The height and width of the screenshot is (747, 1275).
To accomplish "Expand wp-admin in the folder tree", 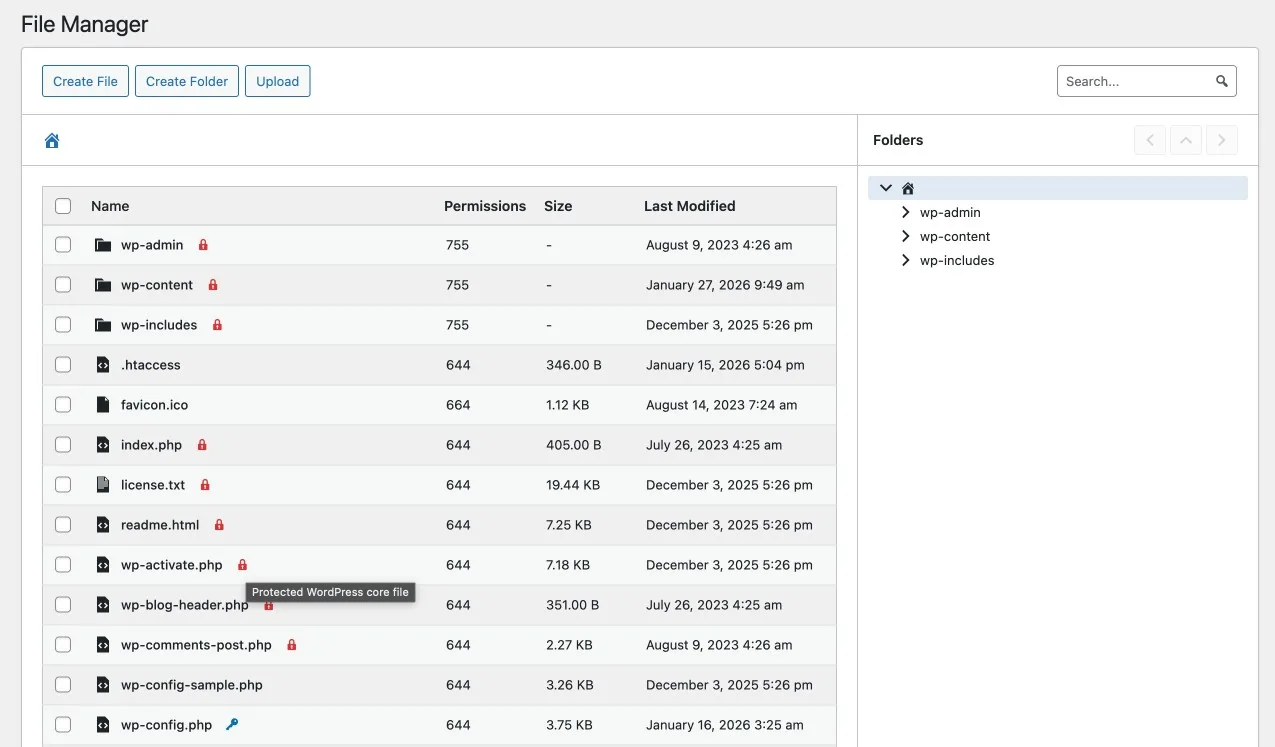I will point(906,212).
